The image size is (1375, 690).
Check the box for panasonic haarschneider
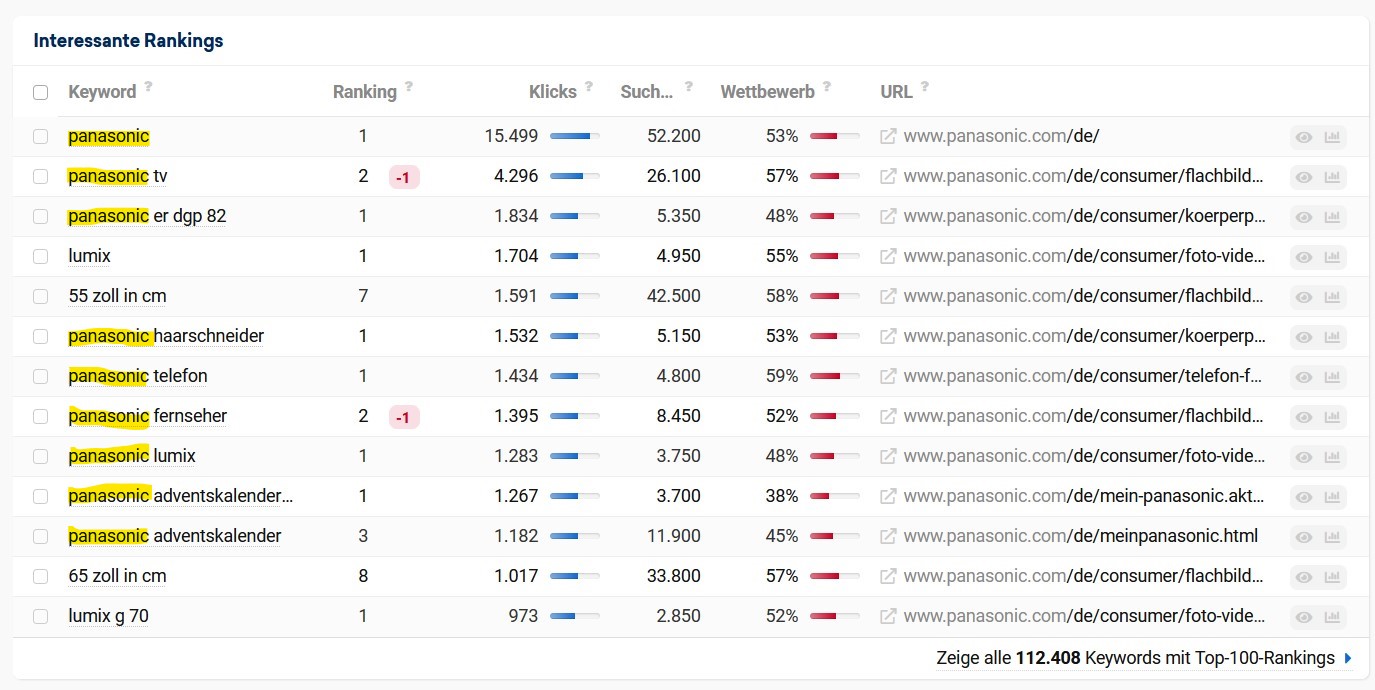point(40,336)
